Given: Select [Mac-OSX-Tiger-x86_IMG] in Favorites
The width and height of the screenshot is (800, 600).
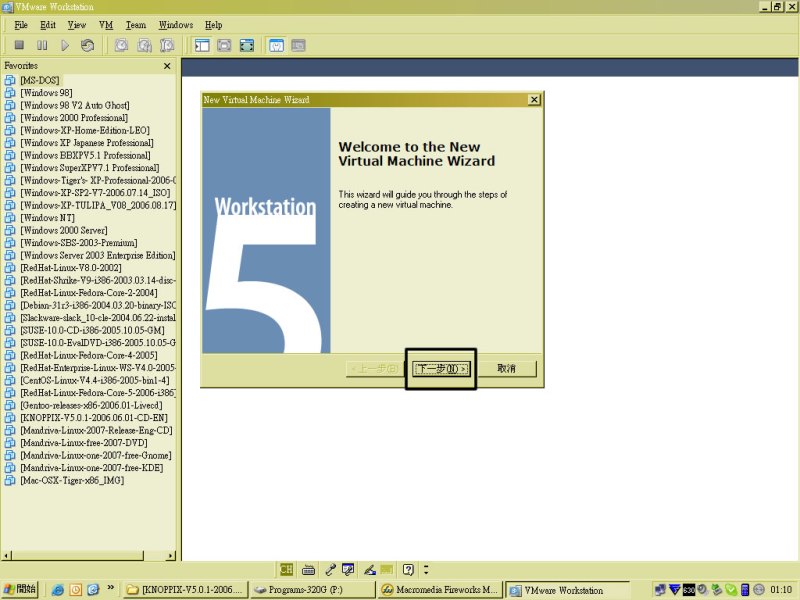Looking at the screenshot, I should tap(72, 480).
